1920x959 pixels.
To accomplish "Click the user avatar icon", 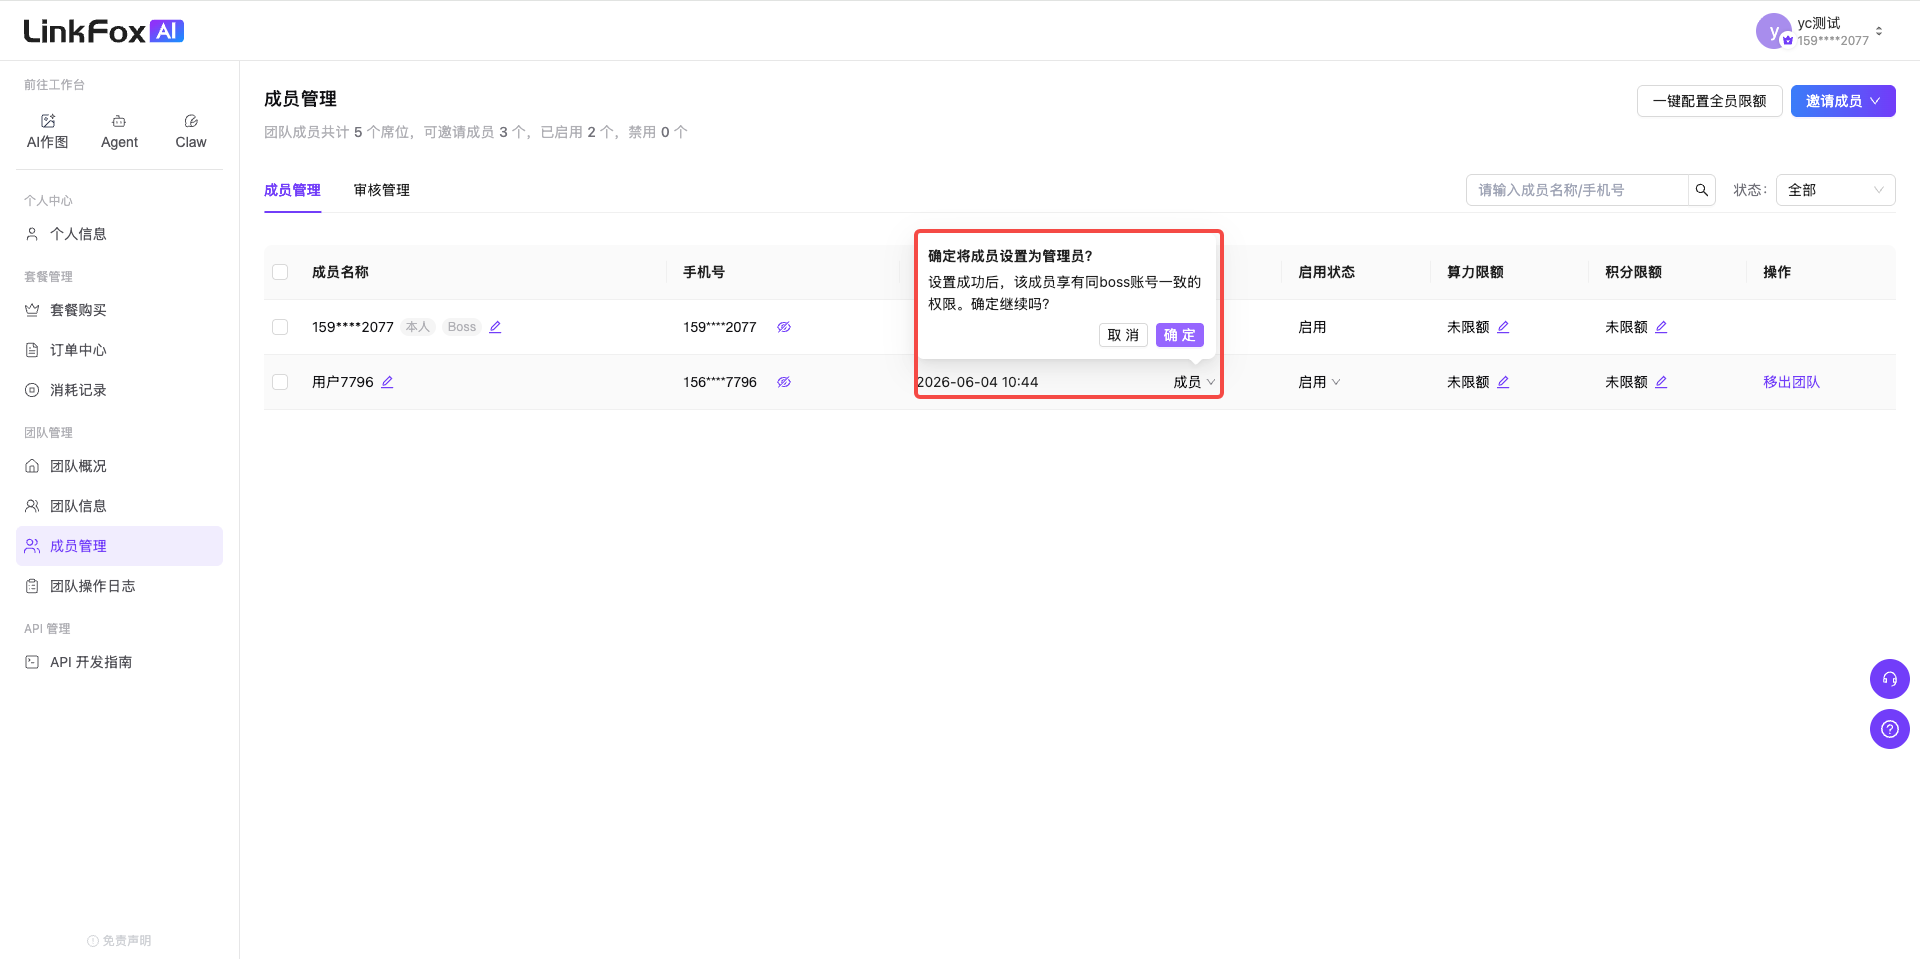I will tap(1773, 31).
